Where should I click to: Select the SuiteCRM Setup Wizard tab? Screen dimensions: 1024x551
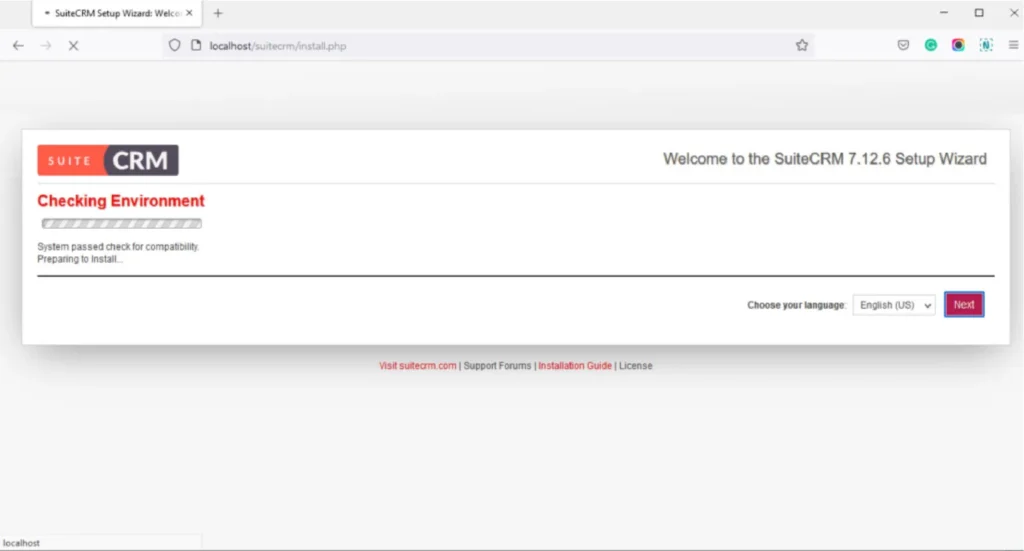(110, 13)
